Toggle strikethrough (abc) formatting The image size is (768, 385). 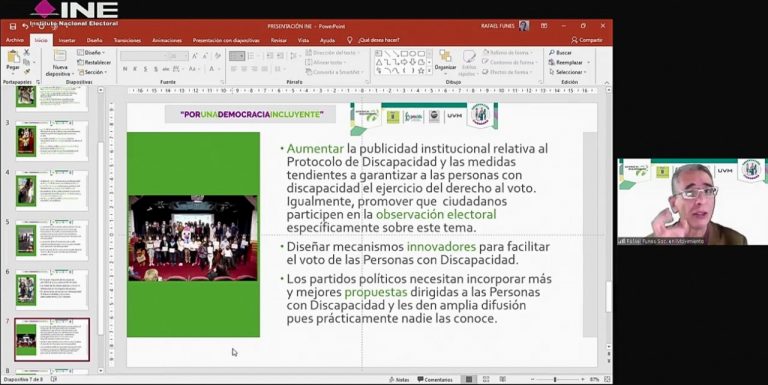pyautogui.click(x=166, y=69)
